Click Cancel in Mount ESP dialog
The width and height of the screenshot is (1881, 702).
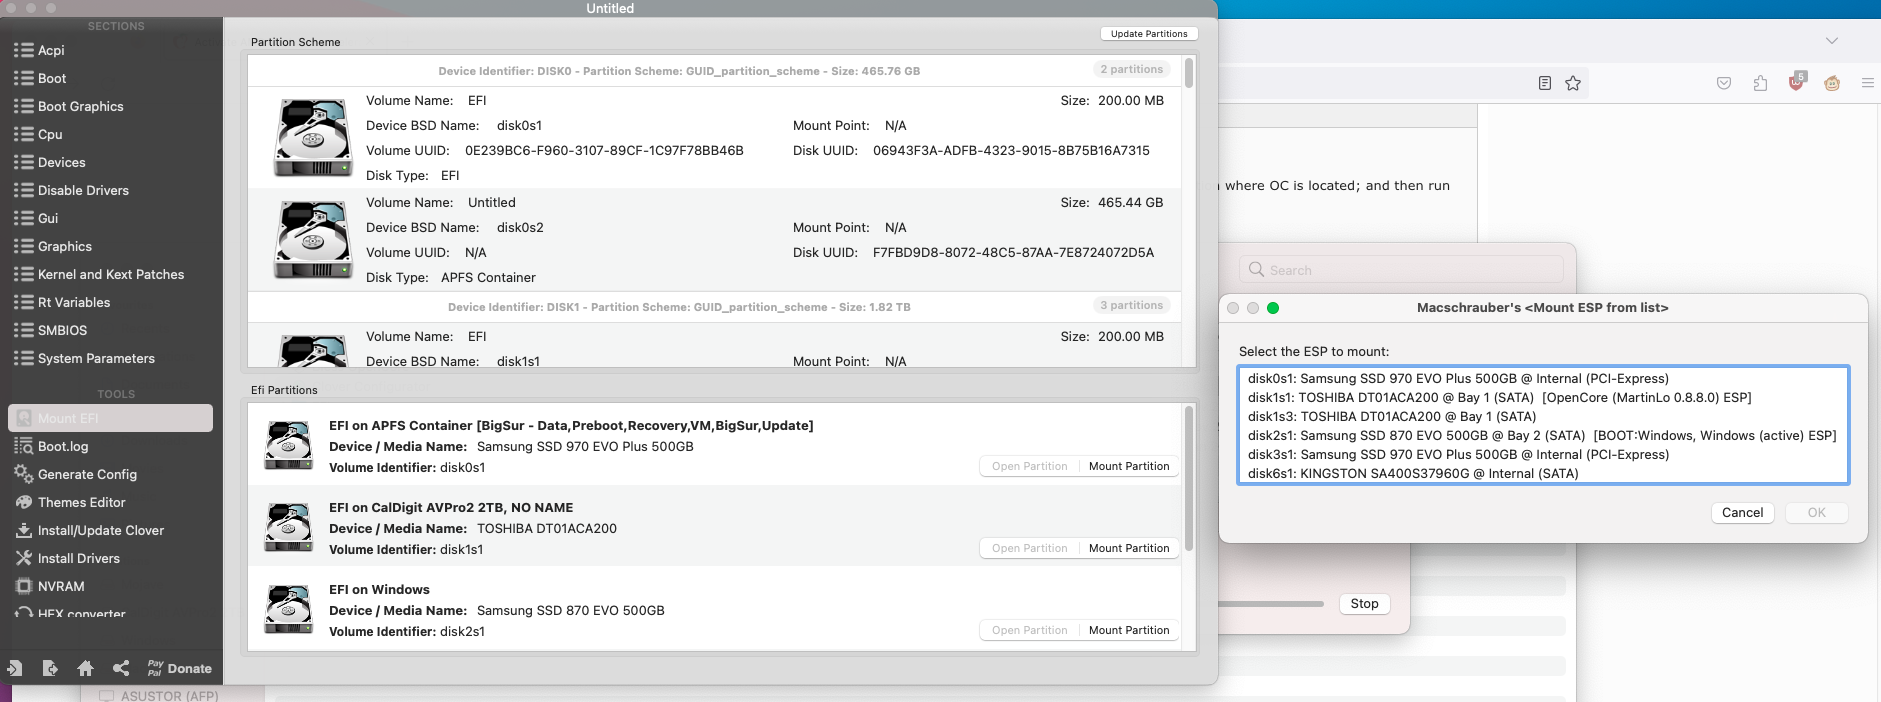click(1742, 512)
